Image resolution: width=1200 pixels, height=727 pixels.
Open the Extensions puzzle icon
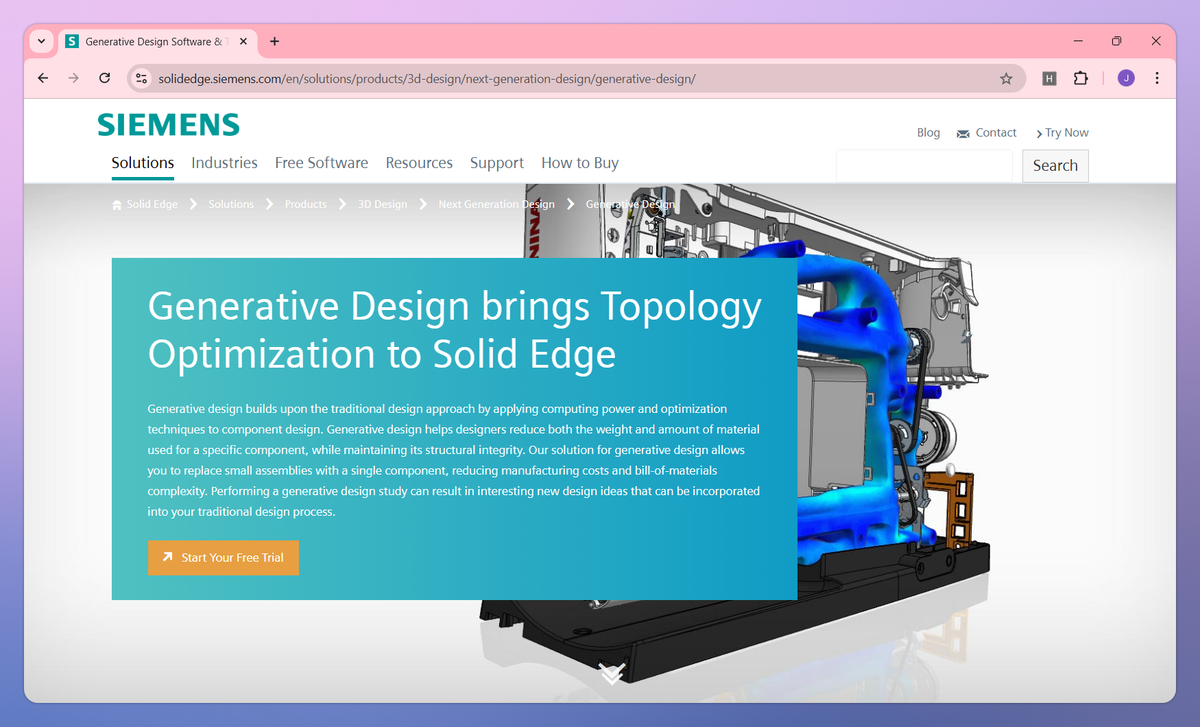coord(1080,78)
